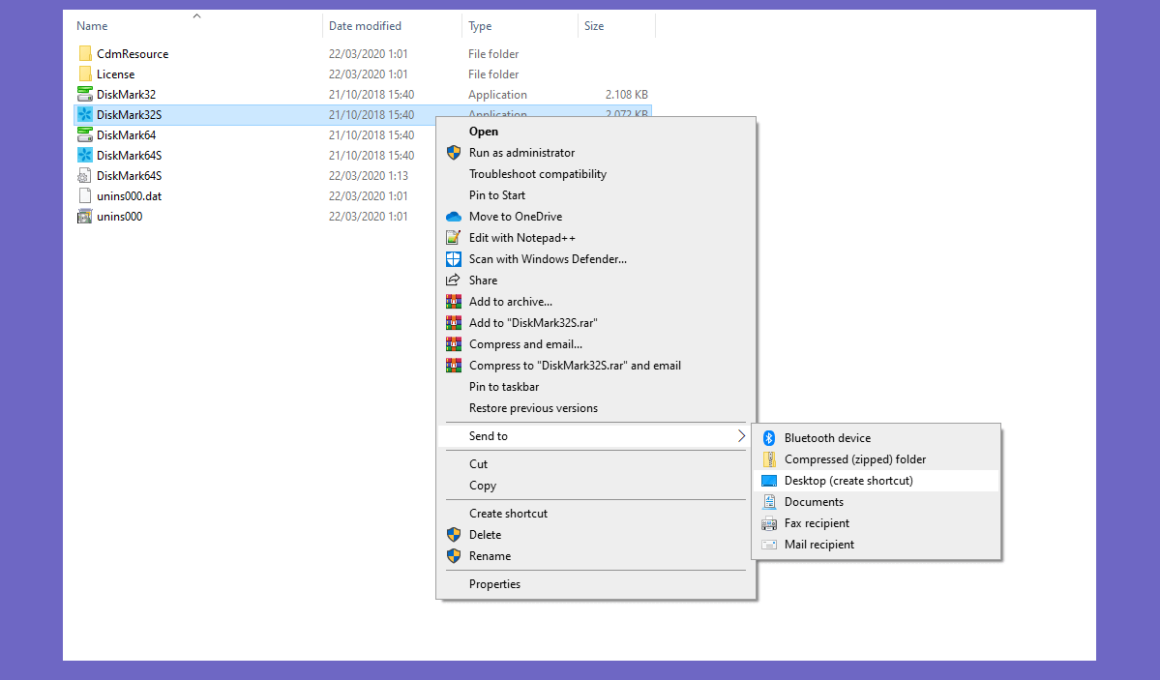This screenshot has width=1160, height=680.
Task: Select Pin to Start
Action: (497, 195)
